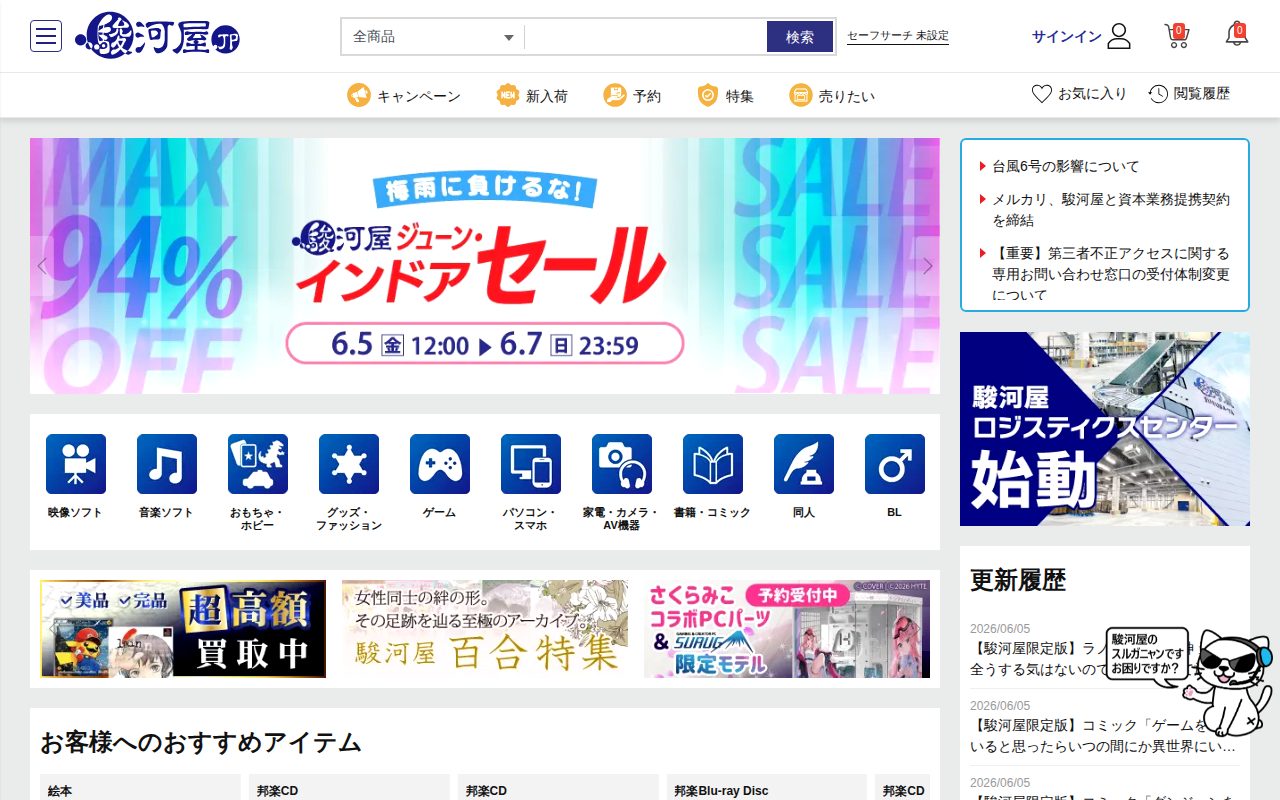Click the 邦楽Blu-ray Disc item label
Image resolution: width=1280 pixels, height=800 pixels.
(x=721, y=791)
